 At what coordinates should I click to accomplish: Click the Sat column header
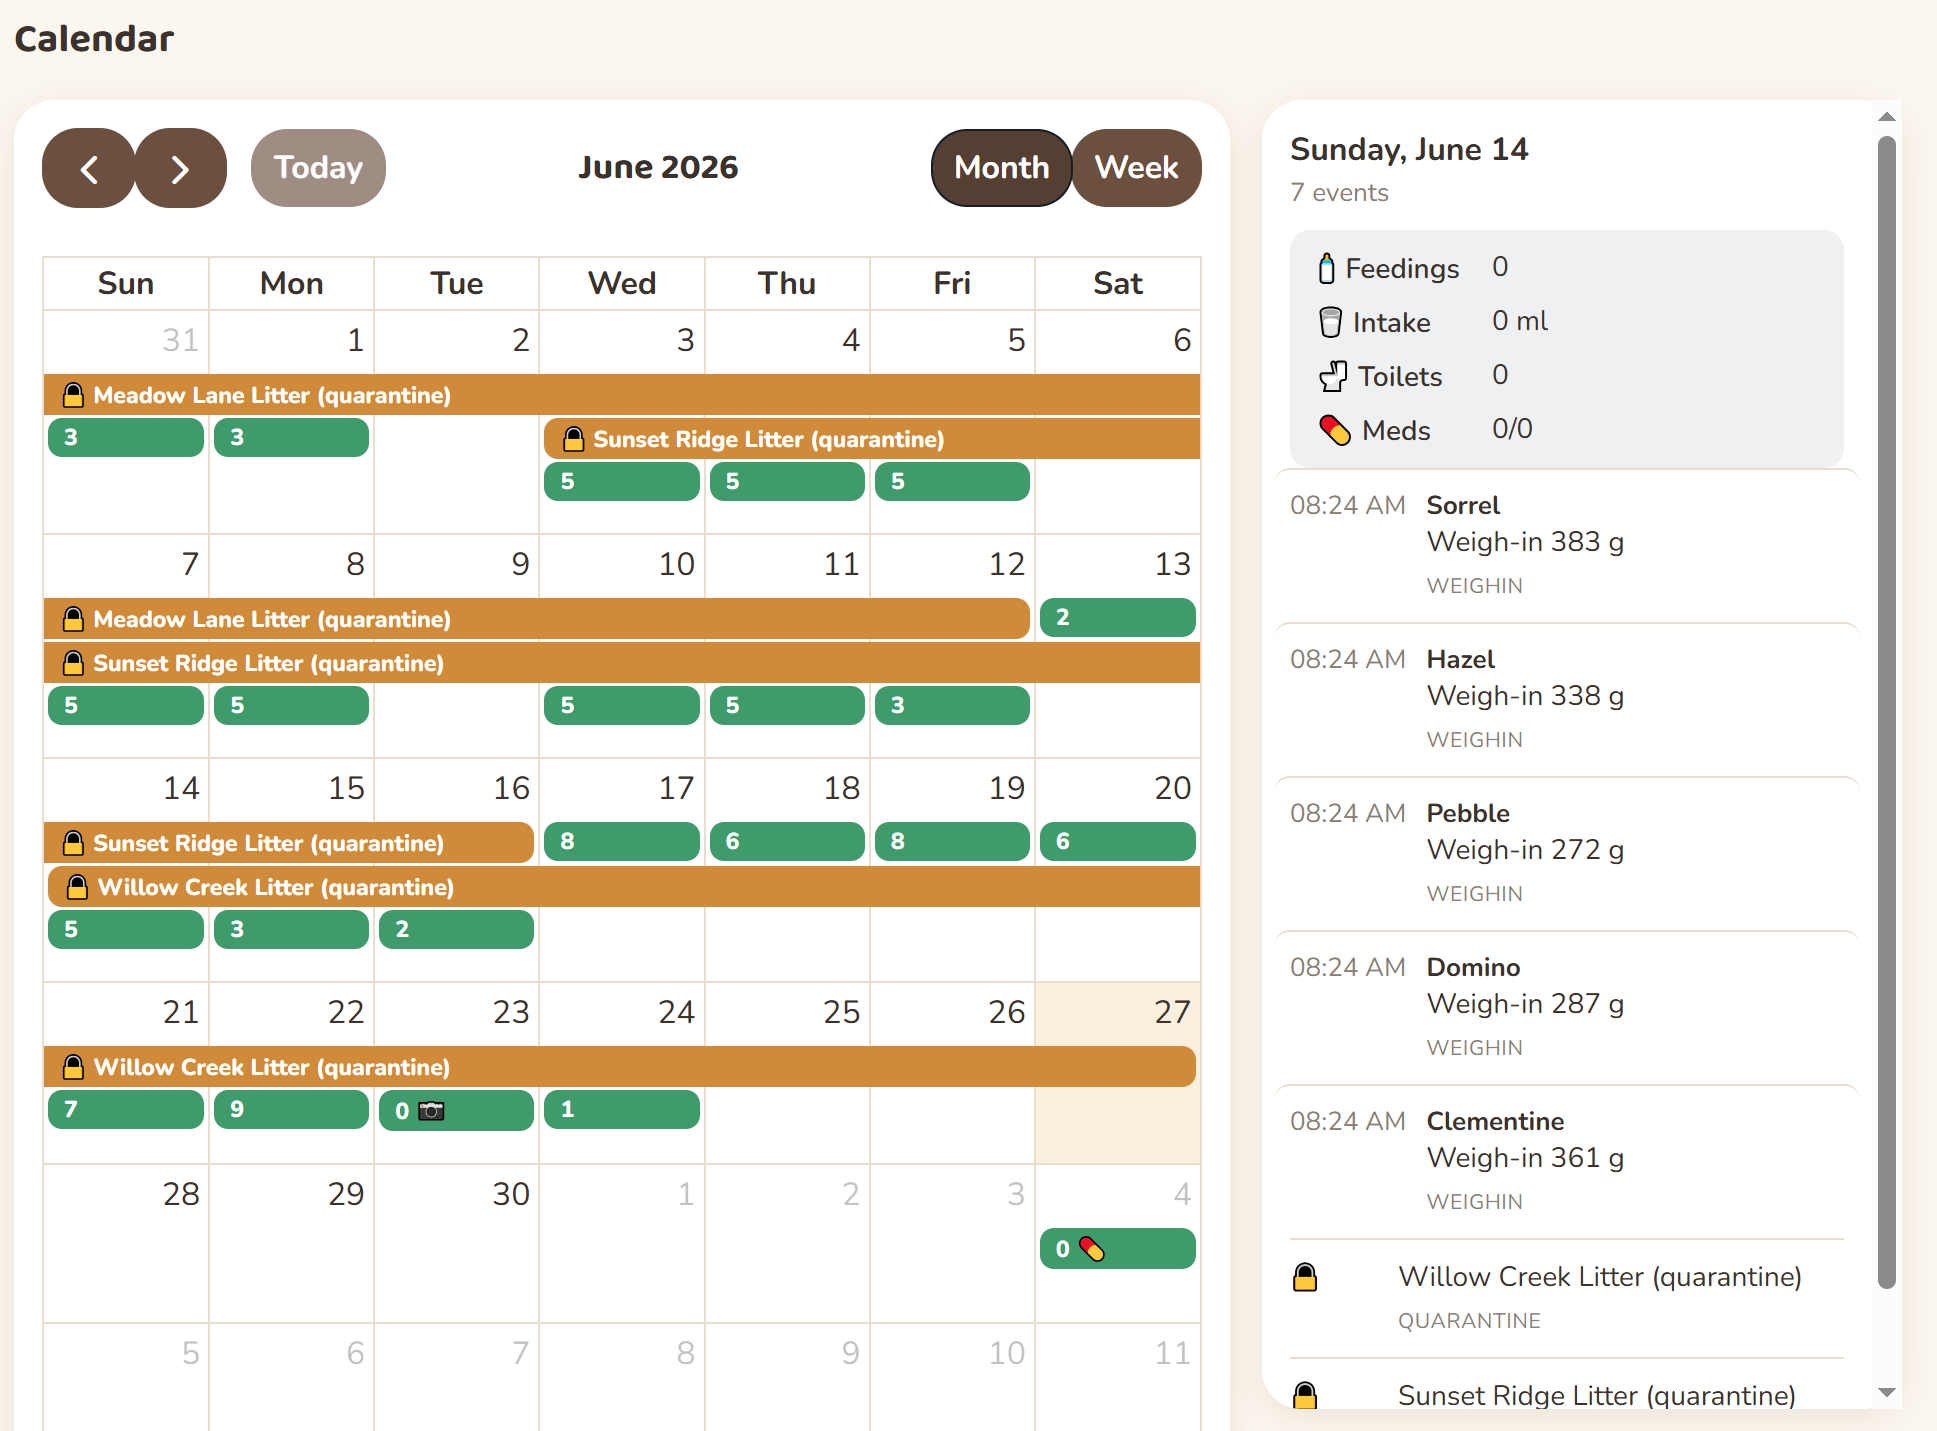(1117, 284)
